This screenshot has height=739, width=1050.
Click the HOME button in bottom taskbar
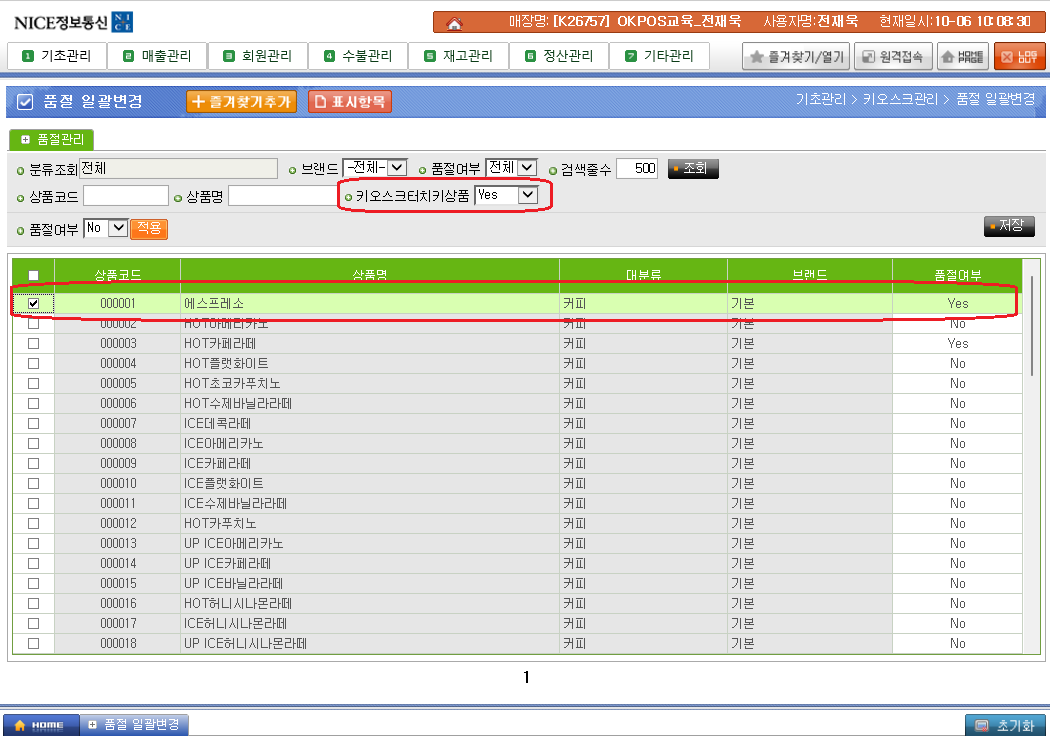[x=40, y=725]
